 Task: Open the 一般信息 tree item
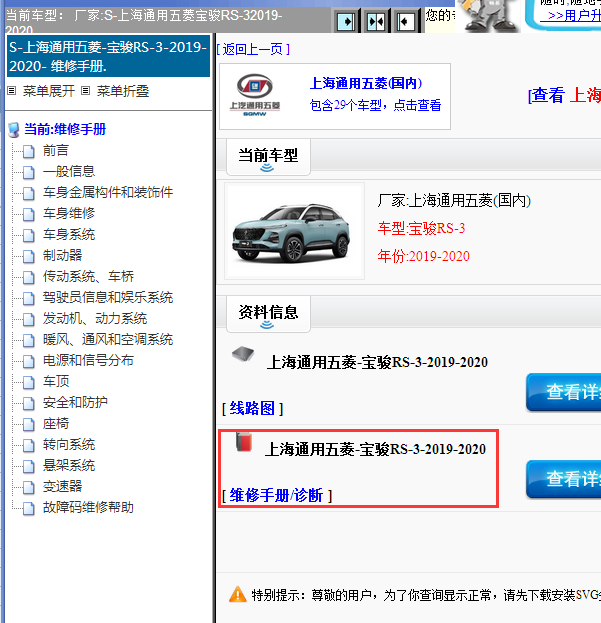pos(69,172)
